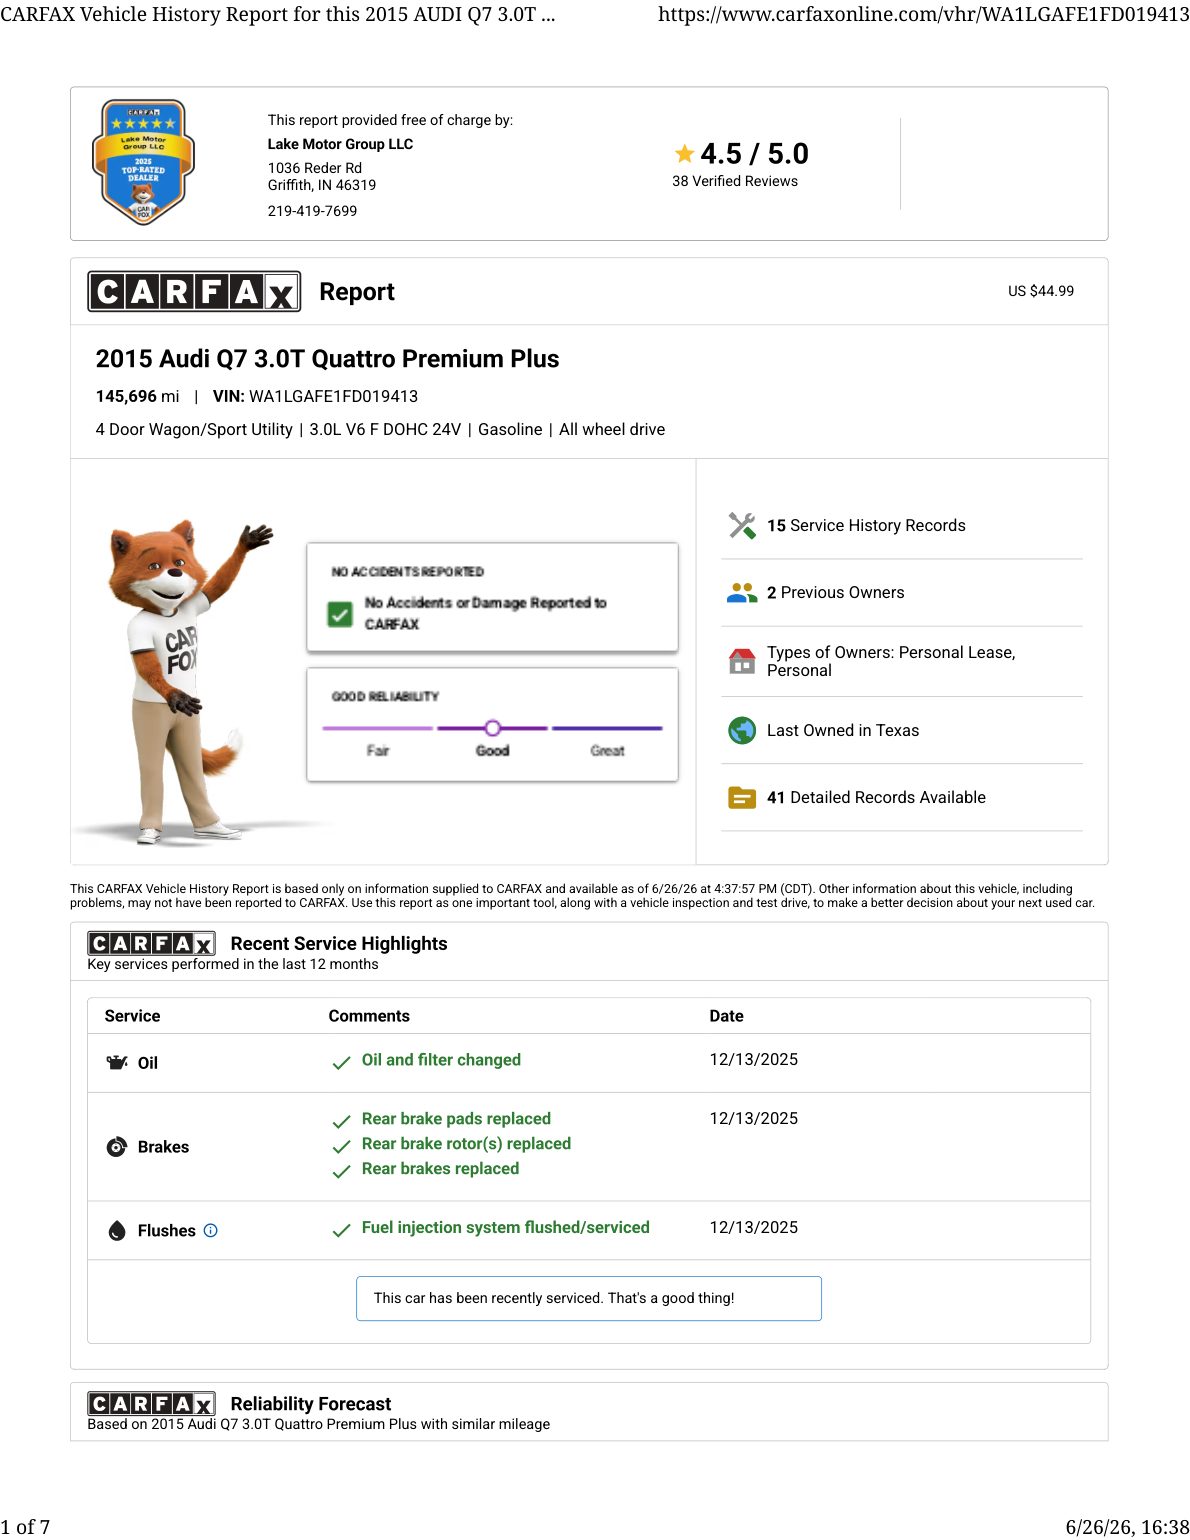Open 2 Previous Owners
The image size is (1190, 1540).
click(x=835, y=593)
